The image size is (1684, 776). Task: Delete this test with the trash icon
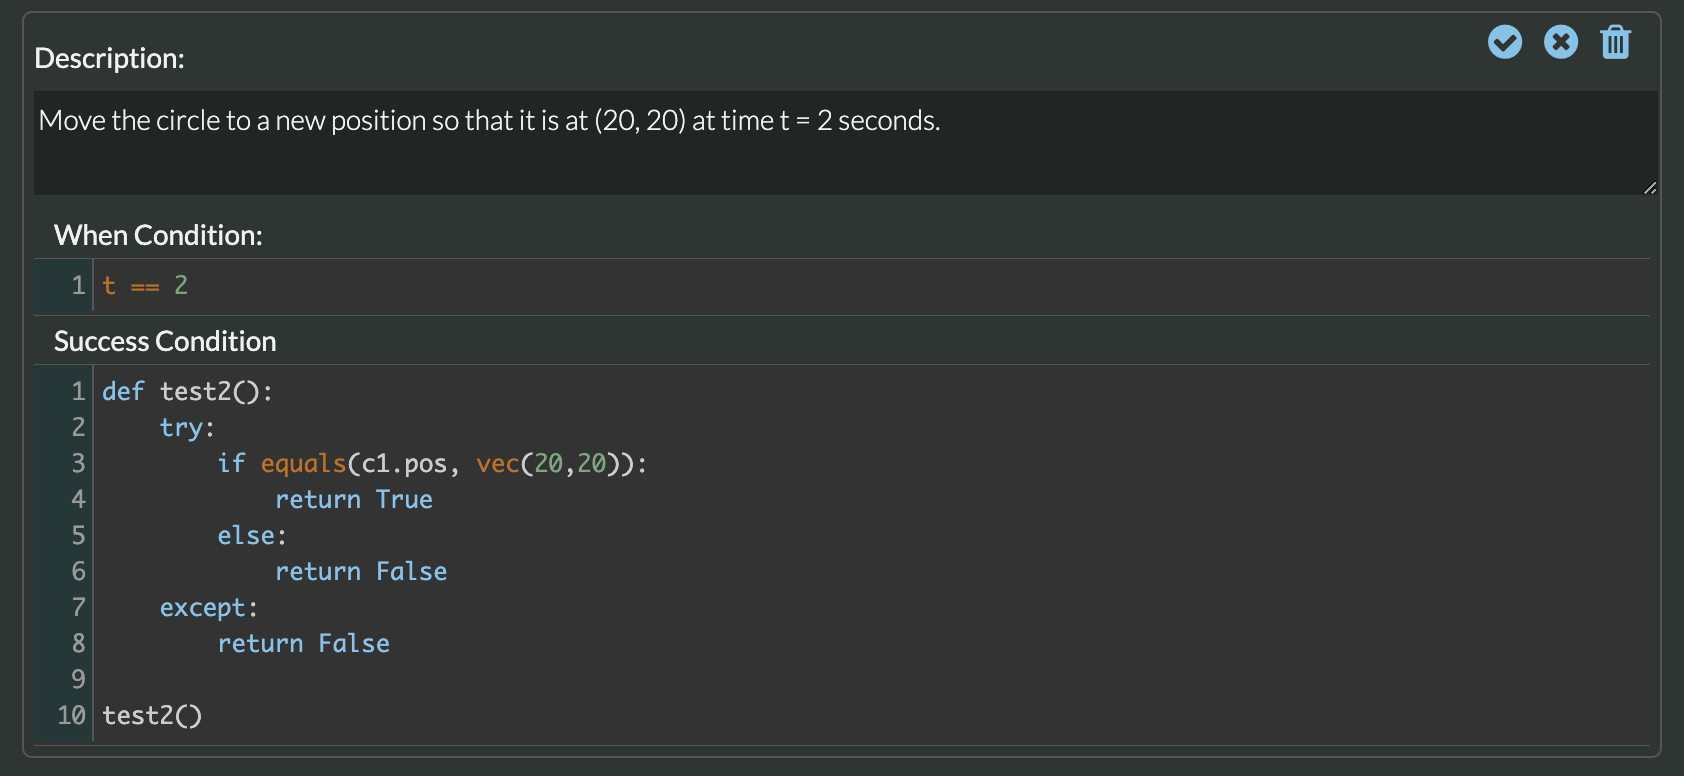1616,42
